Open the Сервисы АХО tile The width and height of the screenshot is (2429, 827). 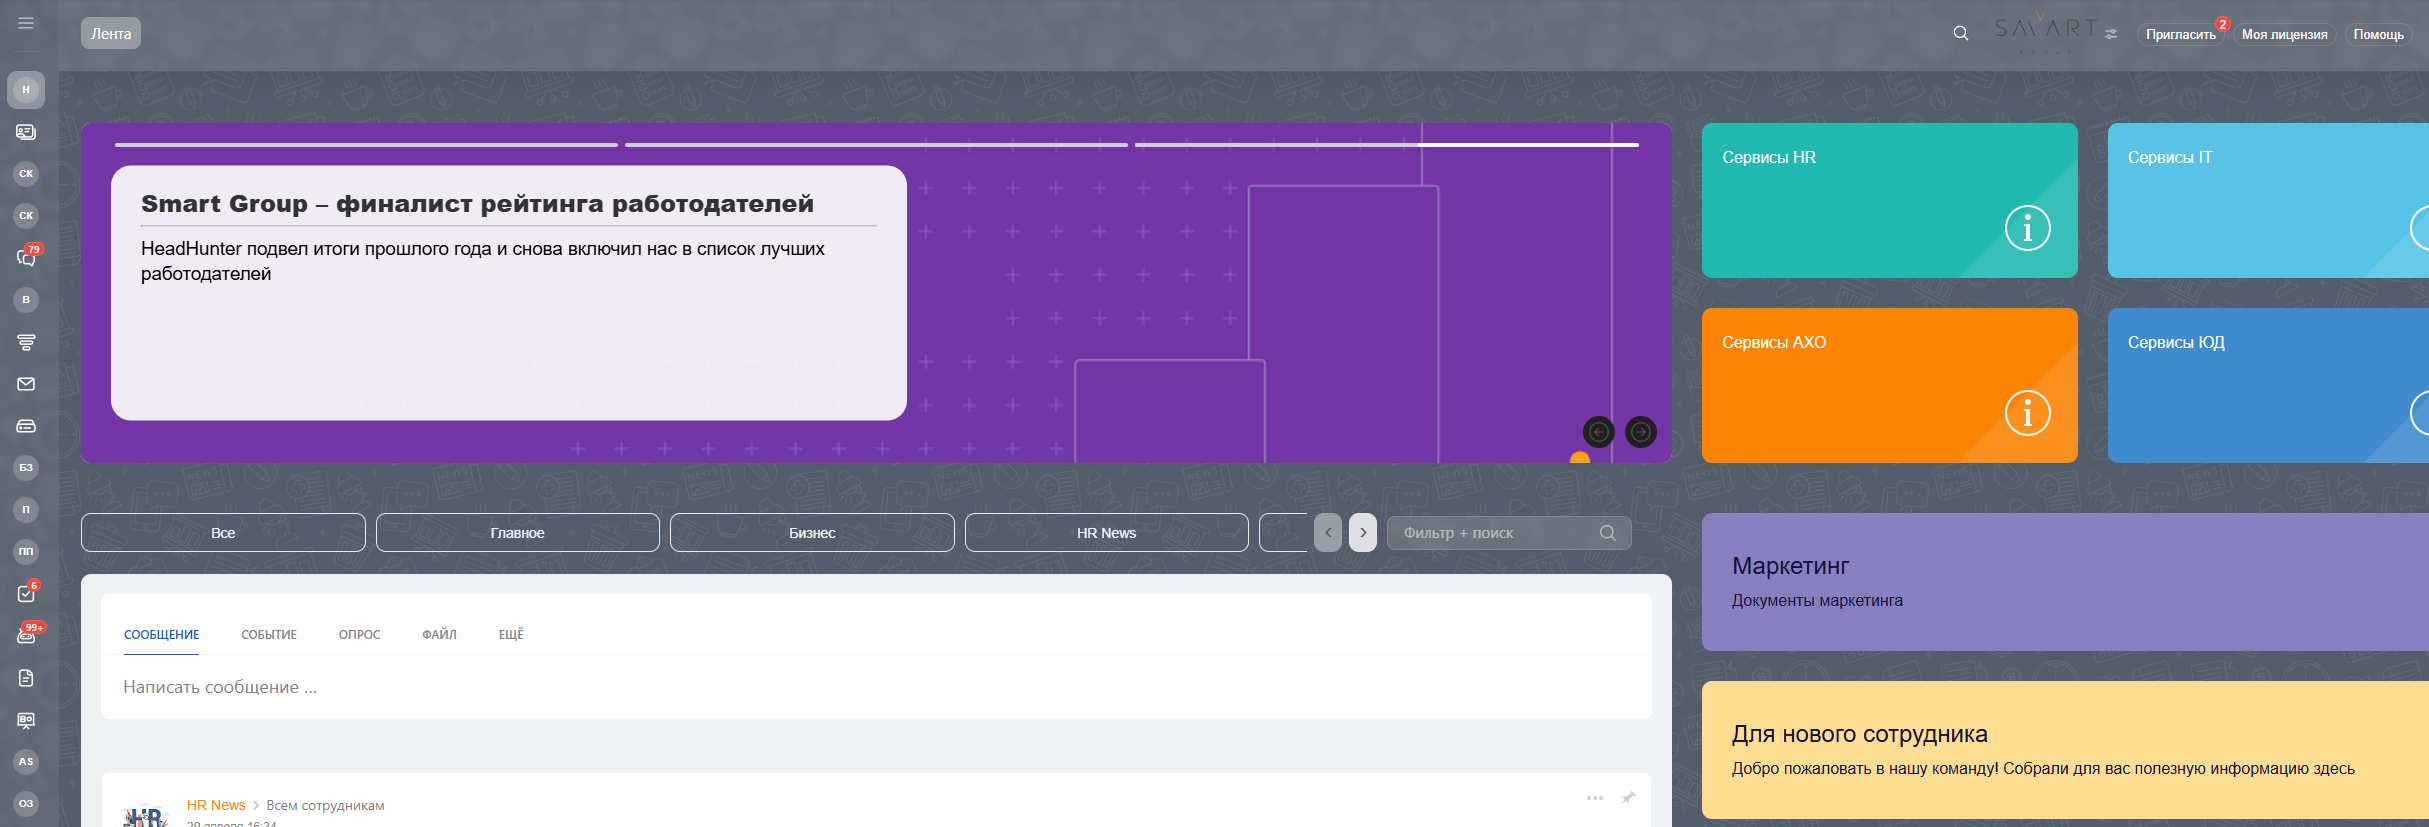[1890, 385]
